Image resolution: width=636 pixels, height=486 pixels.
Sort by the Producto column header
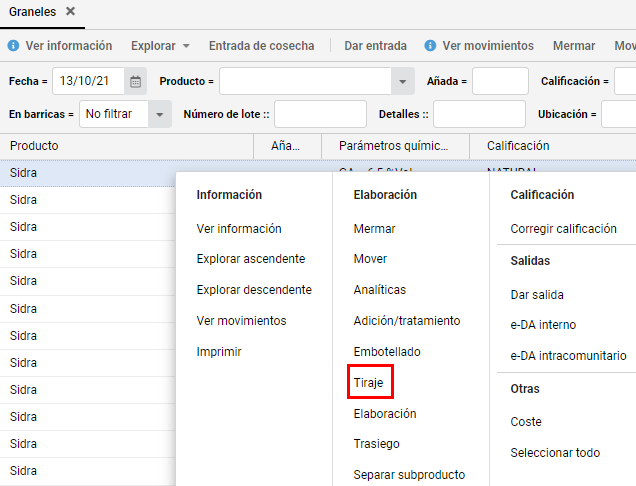pyautogui.click(x=127, y=146)
